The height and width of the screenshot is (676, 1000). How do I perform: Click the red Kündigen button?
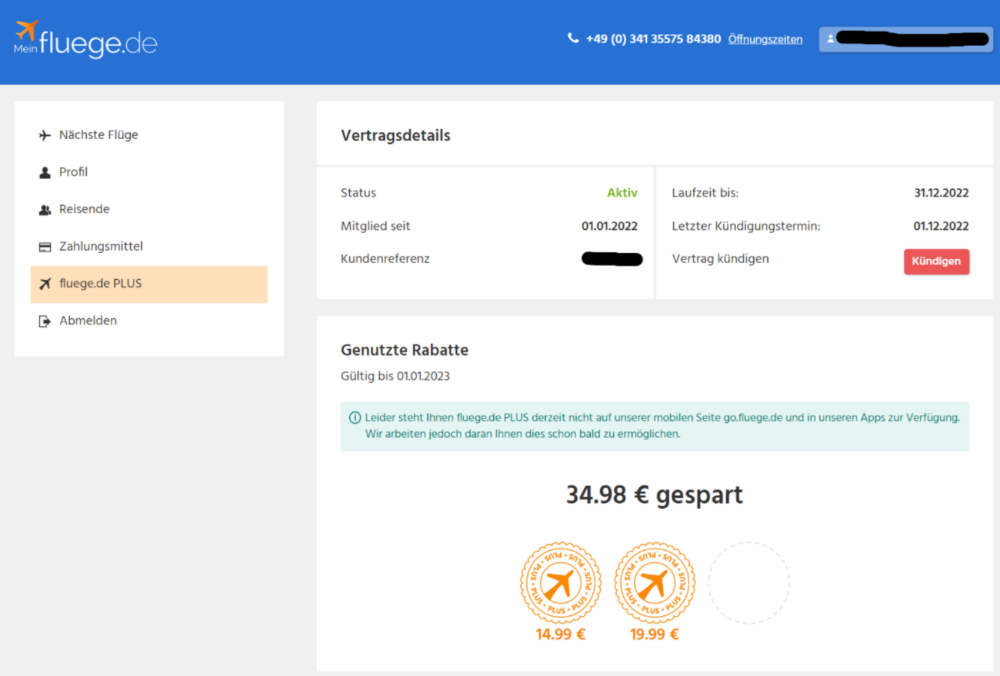(936, 261)
